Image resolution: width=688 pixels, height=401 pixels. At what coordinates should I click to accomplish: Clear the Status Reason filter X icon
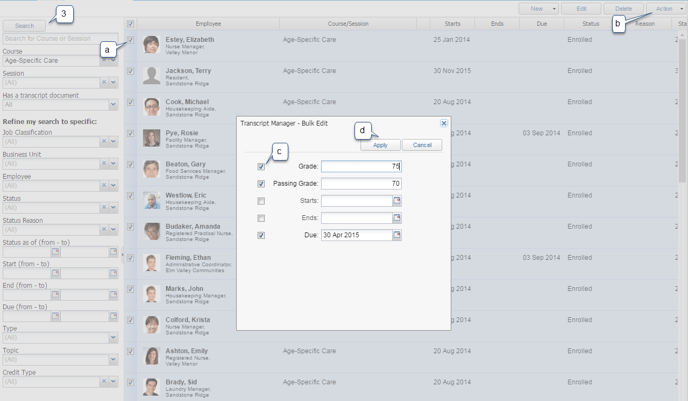click(104, 229)
